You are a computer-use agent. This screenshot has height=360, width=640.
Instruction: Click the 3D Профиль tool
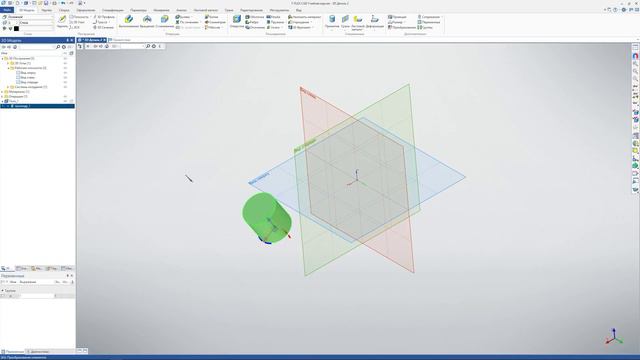point(104,17)
